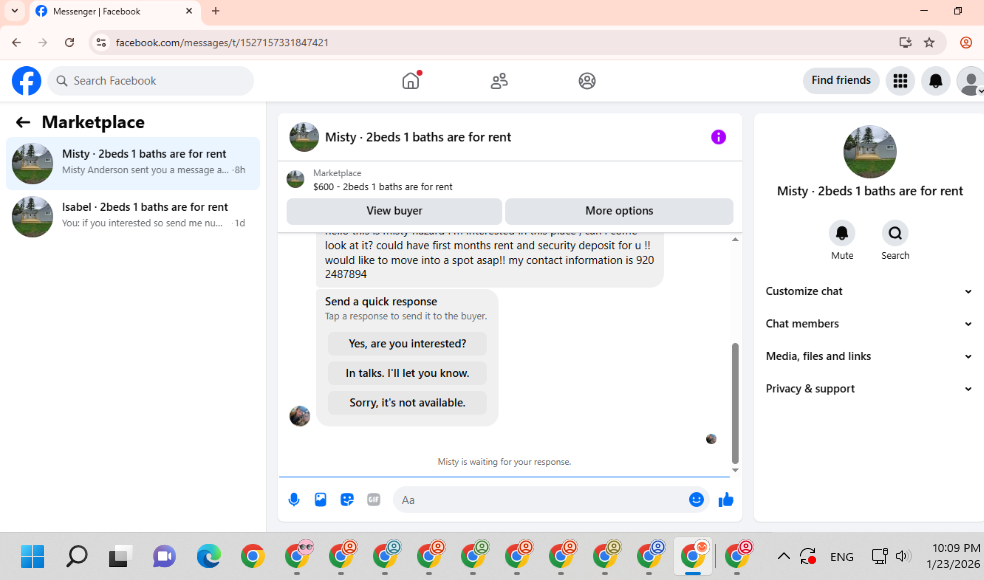Expand Privacy & support section
The width and height of the screenshot is (984, 580).
pos(869,389)
